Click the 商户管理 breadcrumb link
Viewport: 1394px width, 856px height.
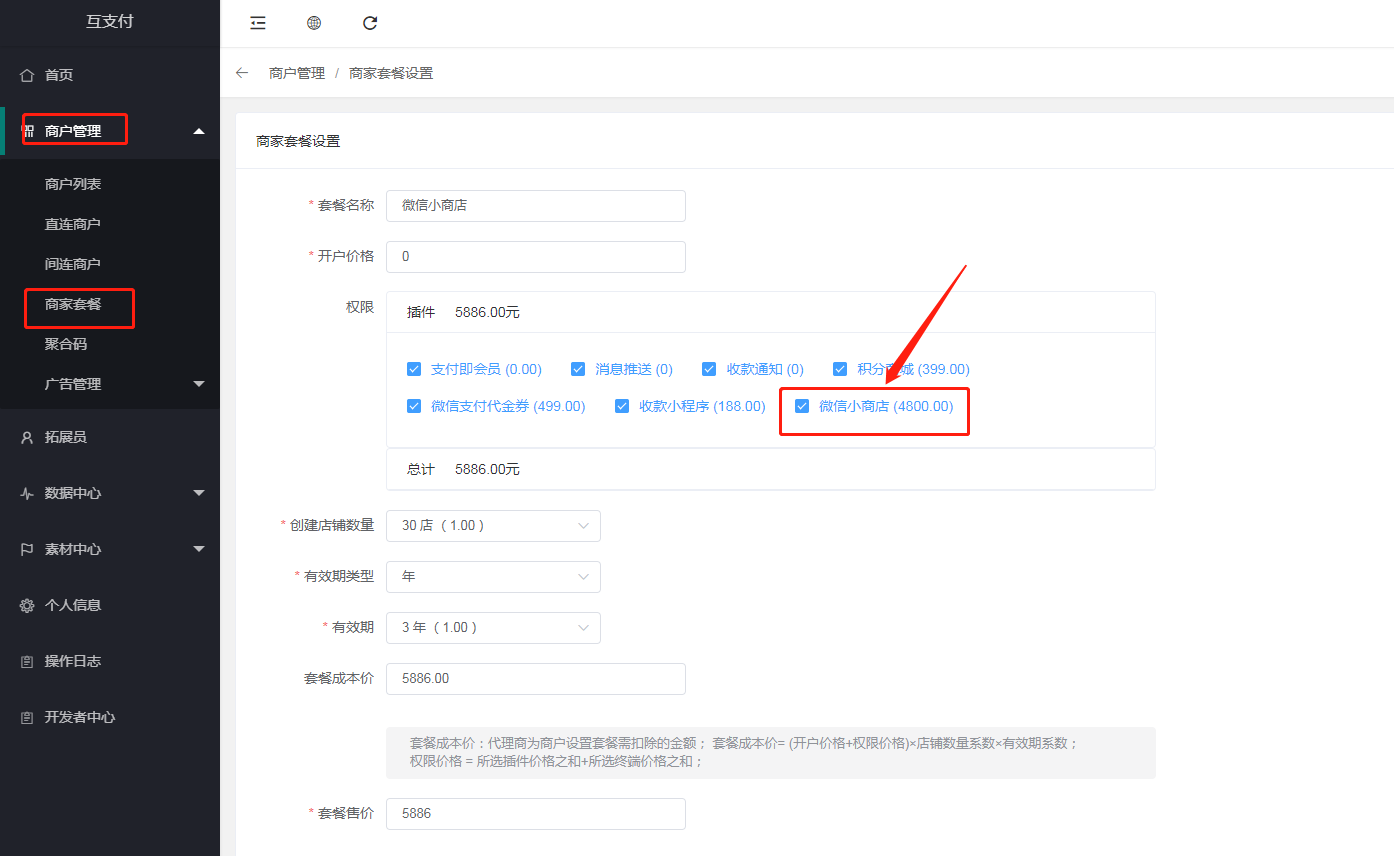click(x=297, y=73)
